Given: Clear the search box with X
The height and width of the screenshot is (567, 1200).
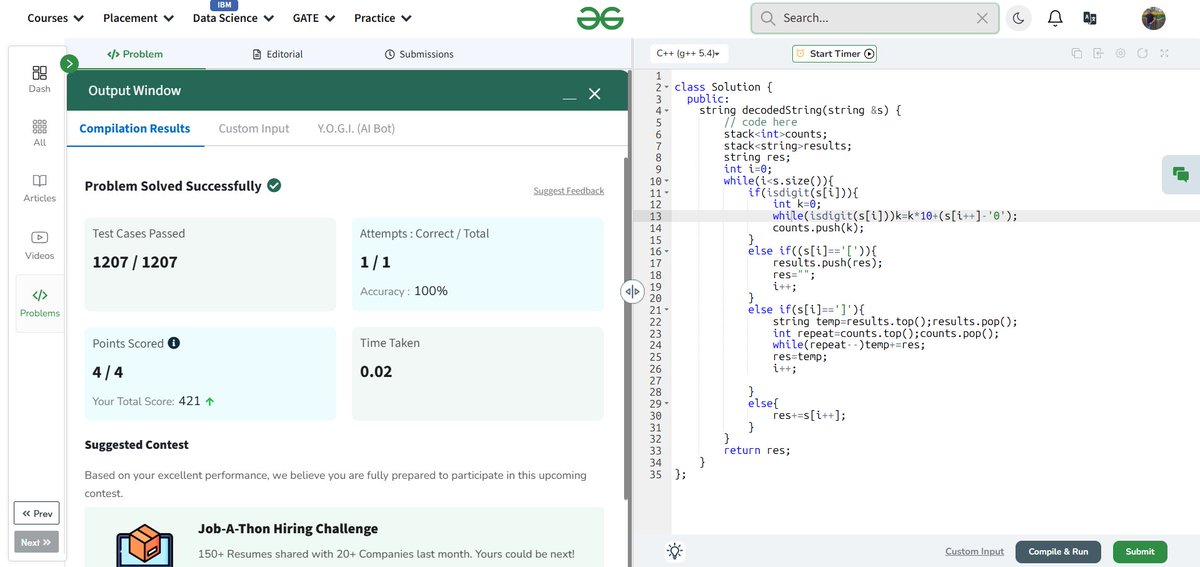Looking at the screenshot, I should 982,18.
